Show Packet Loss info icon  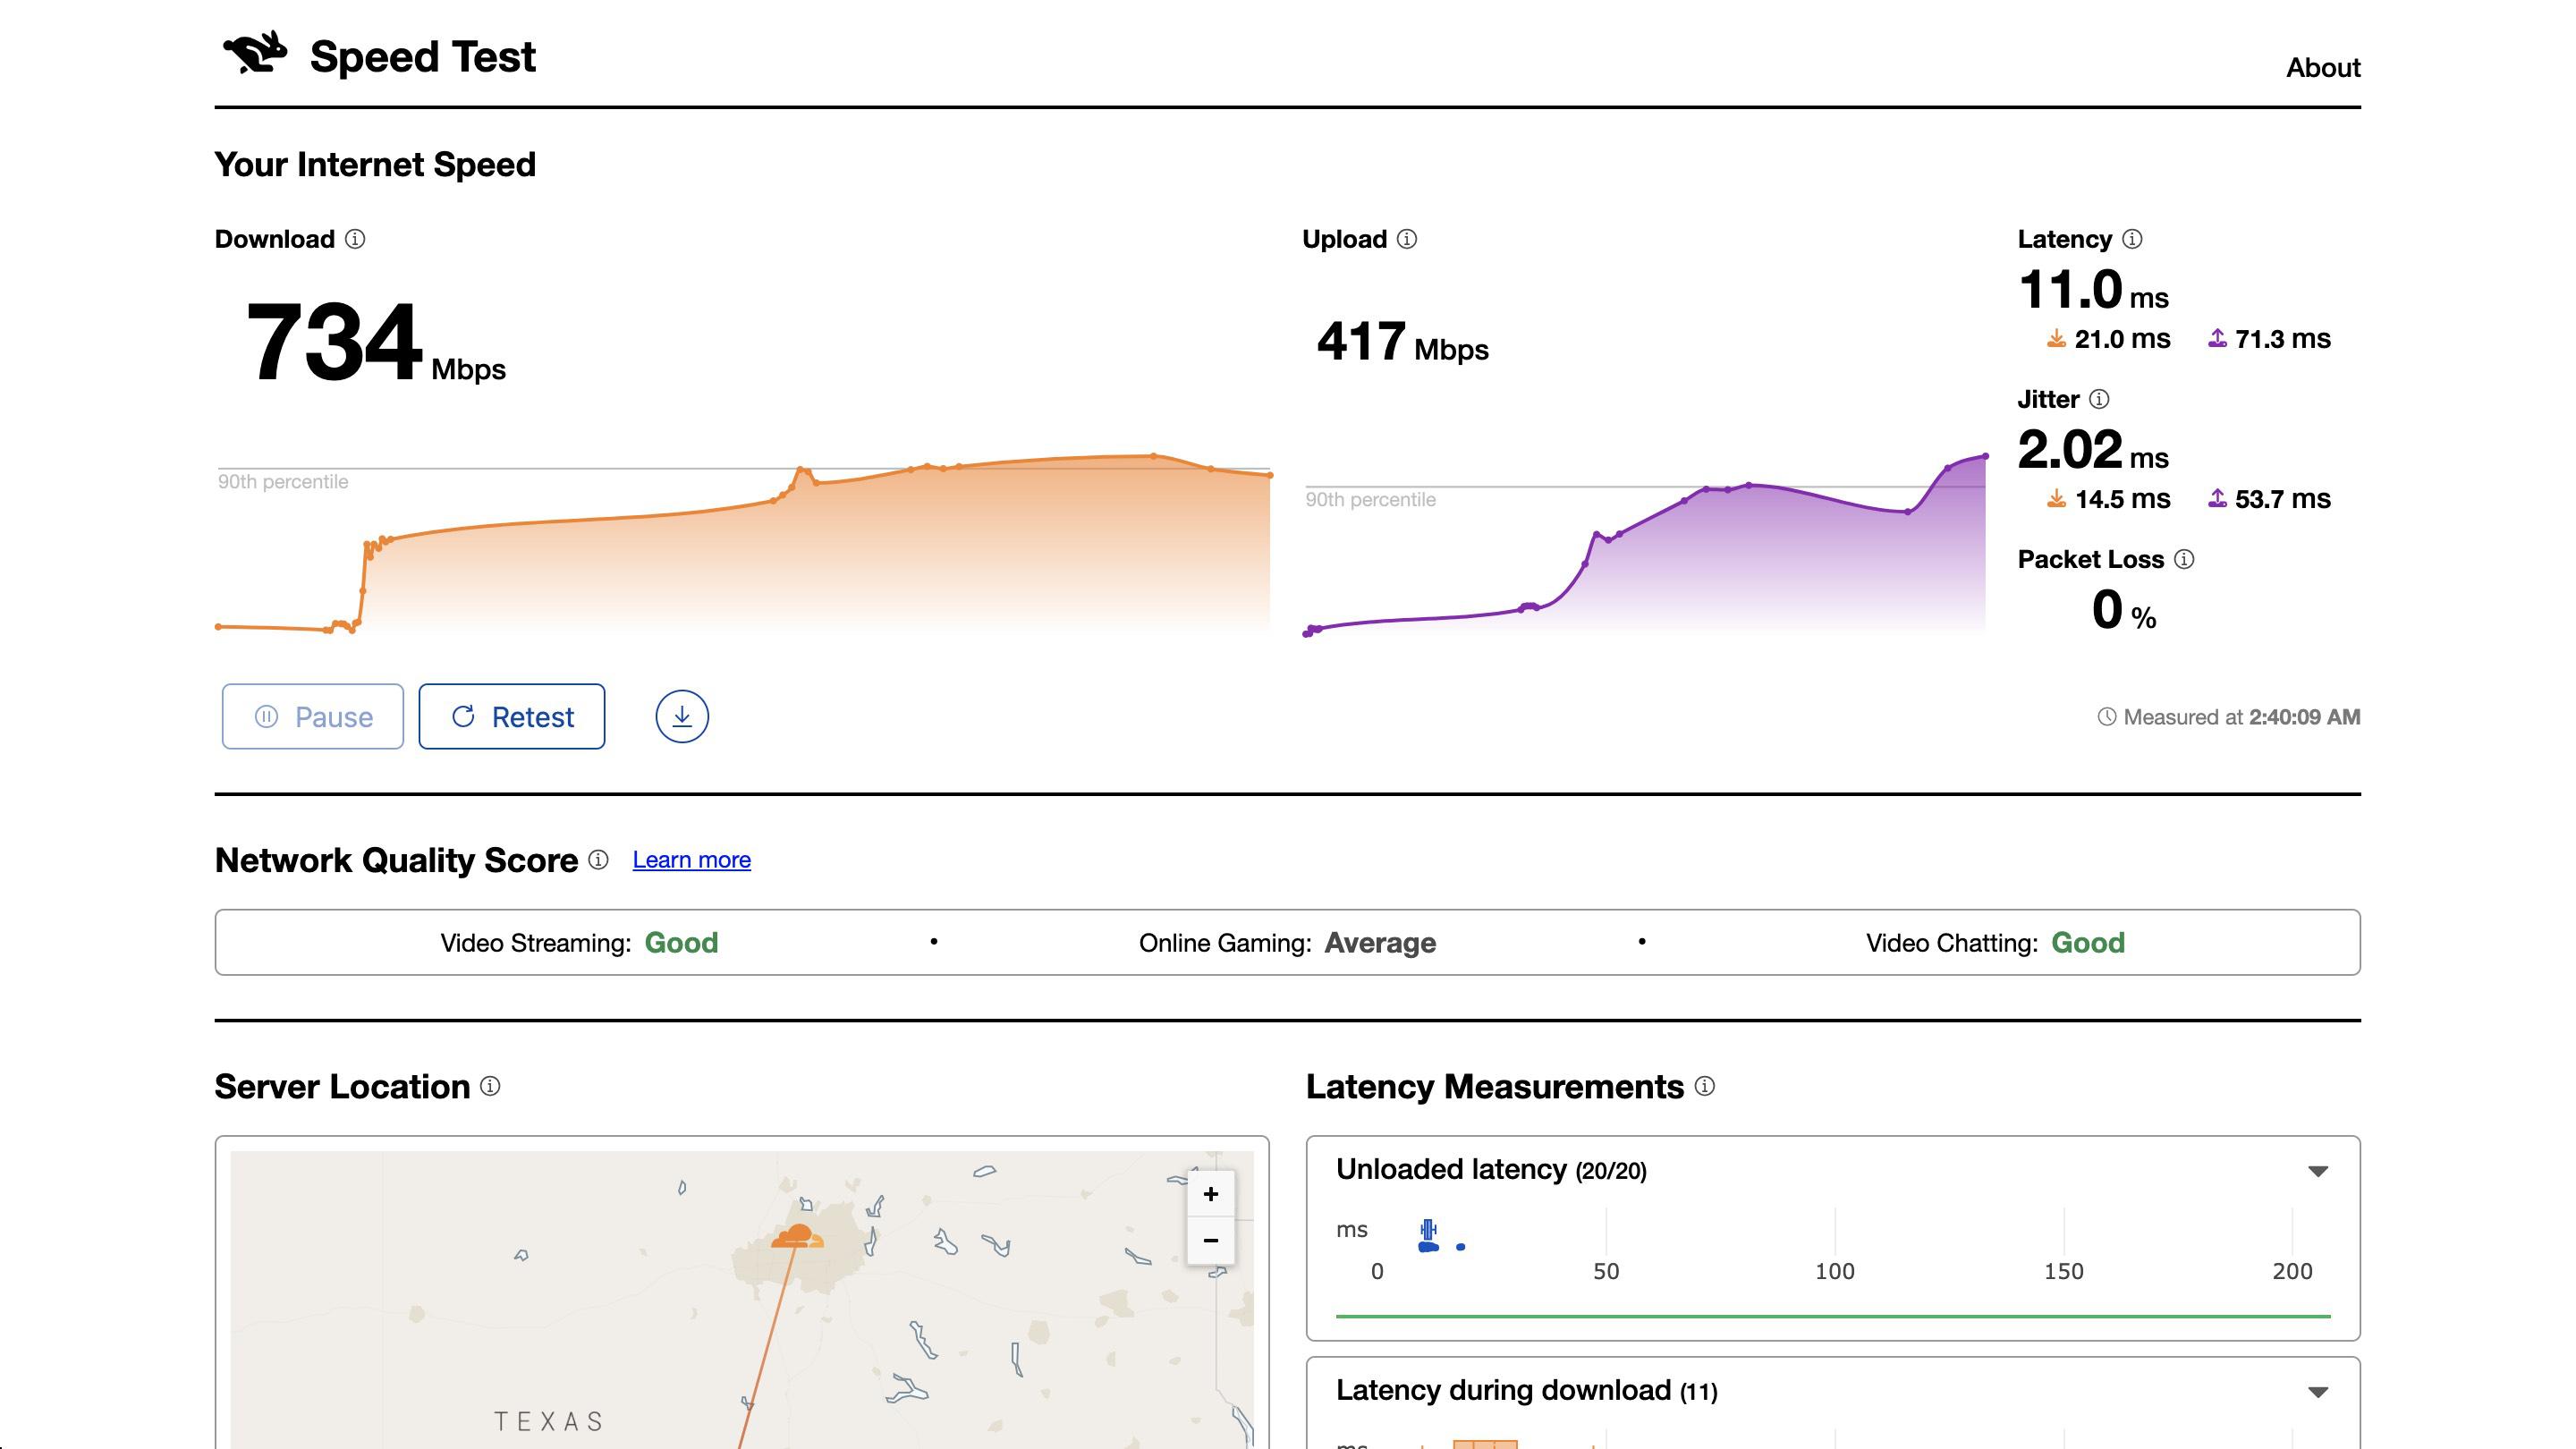(x=2184, y=559)
